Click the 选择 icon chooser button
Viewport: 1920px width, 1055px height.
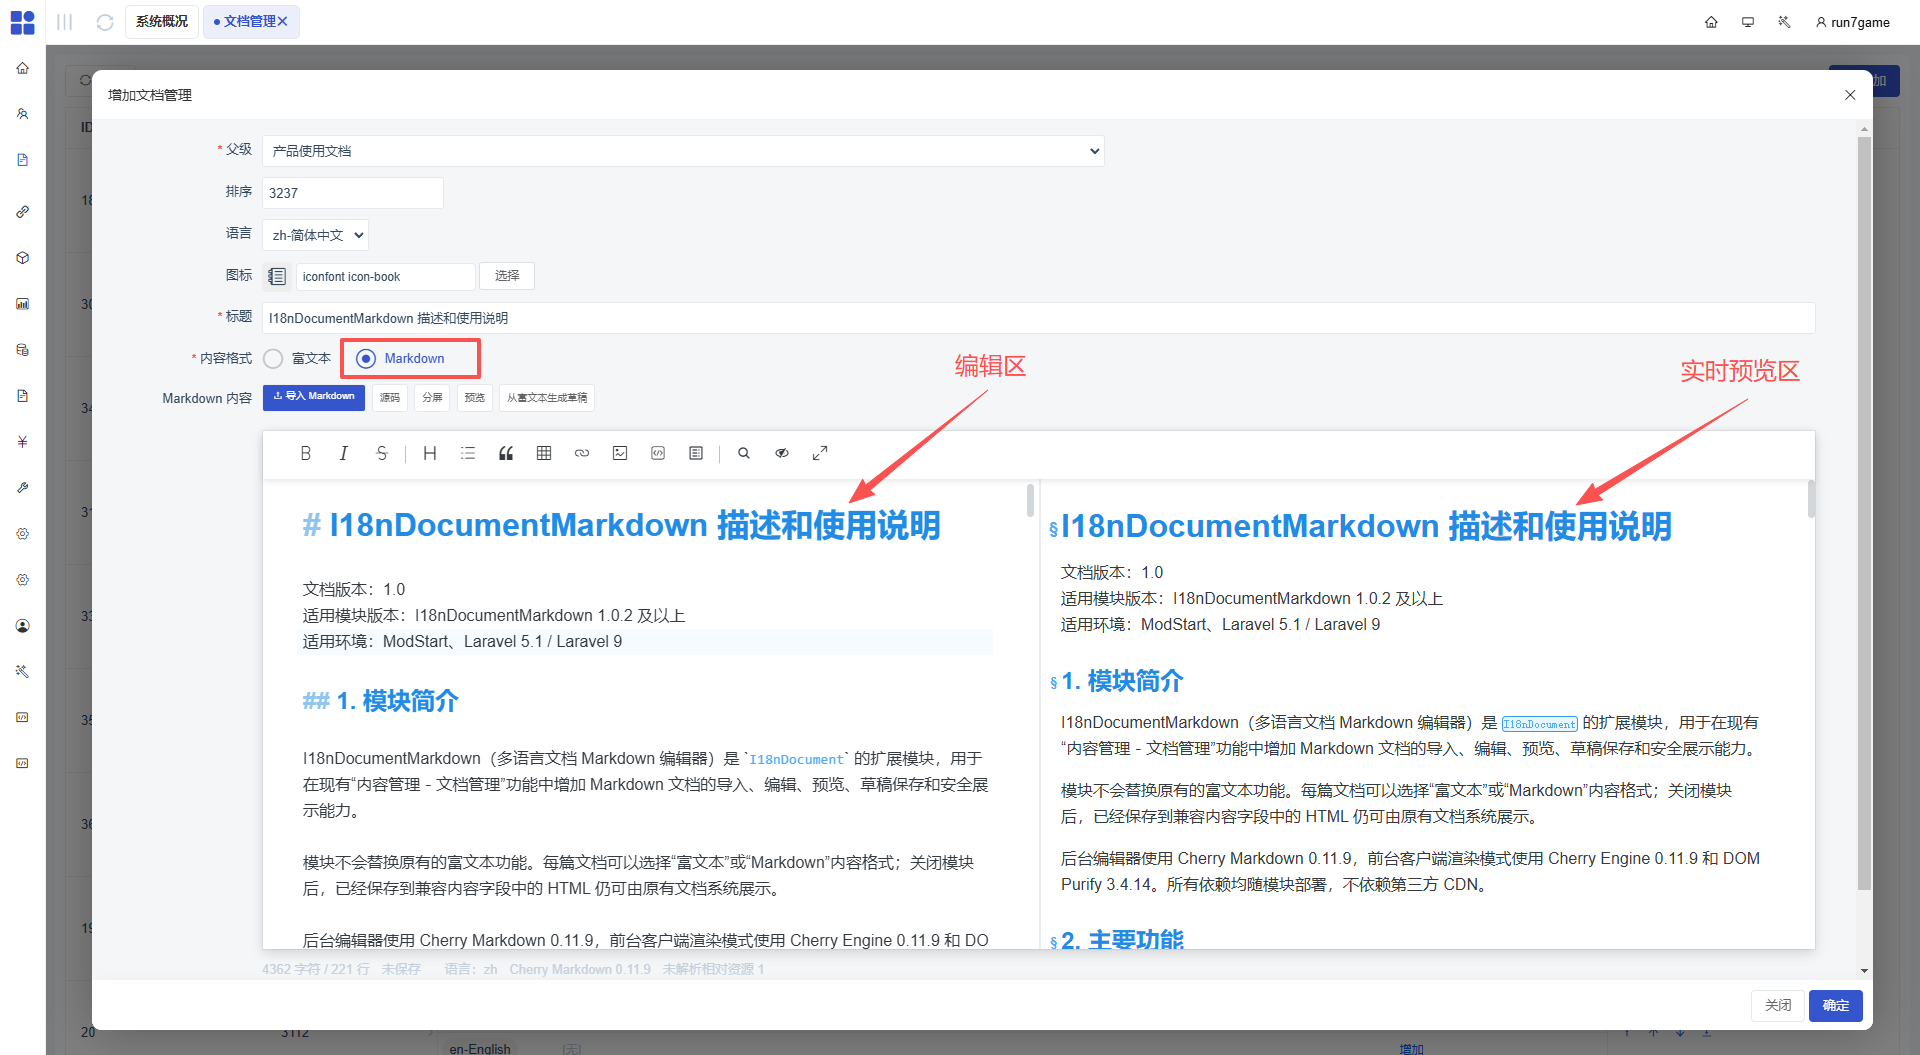click(x=507, y=276)
